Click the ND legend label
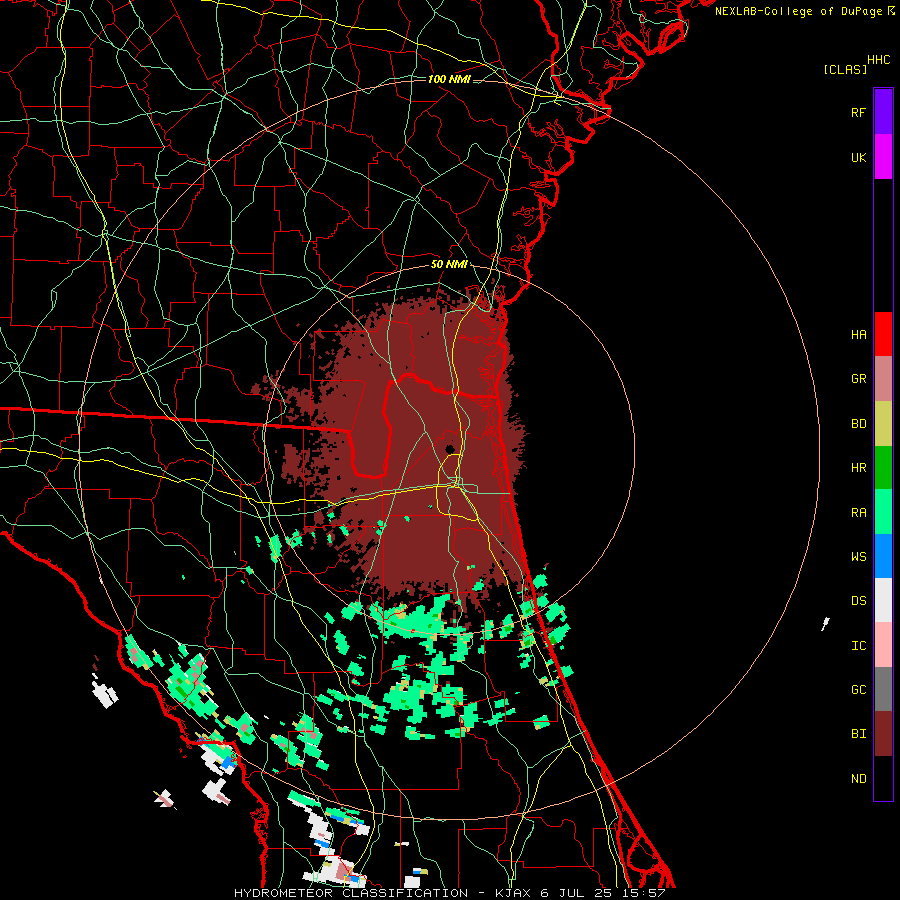 coord(858,778)
